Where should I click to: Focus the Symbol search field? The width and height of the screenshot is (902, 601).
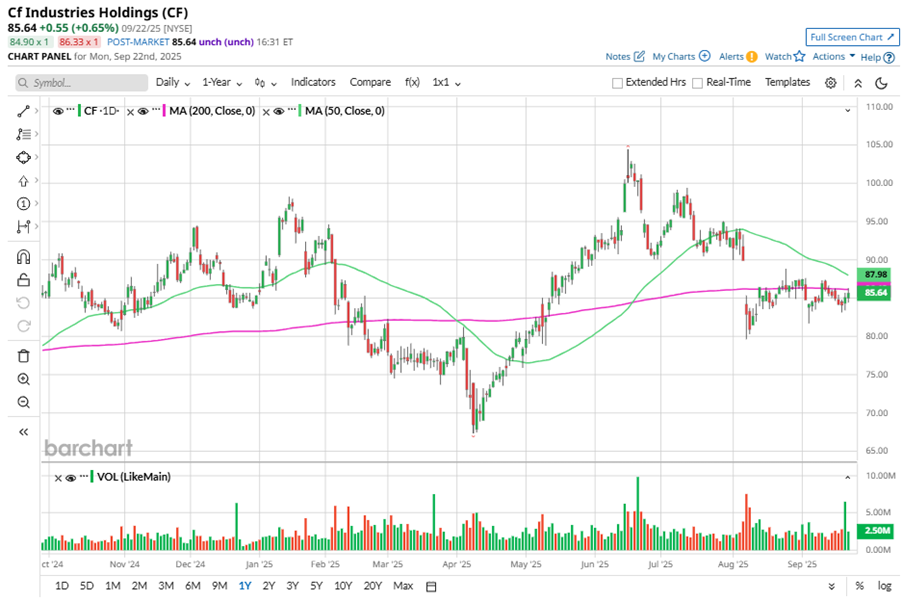point(81,83)
